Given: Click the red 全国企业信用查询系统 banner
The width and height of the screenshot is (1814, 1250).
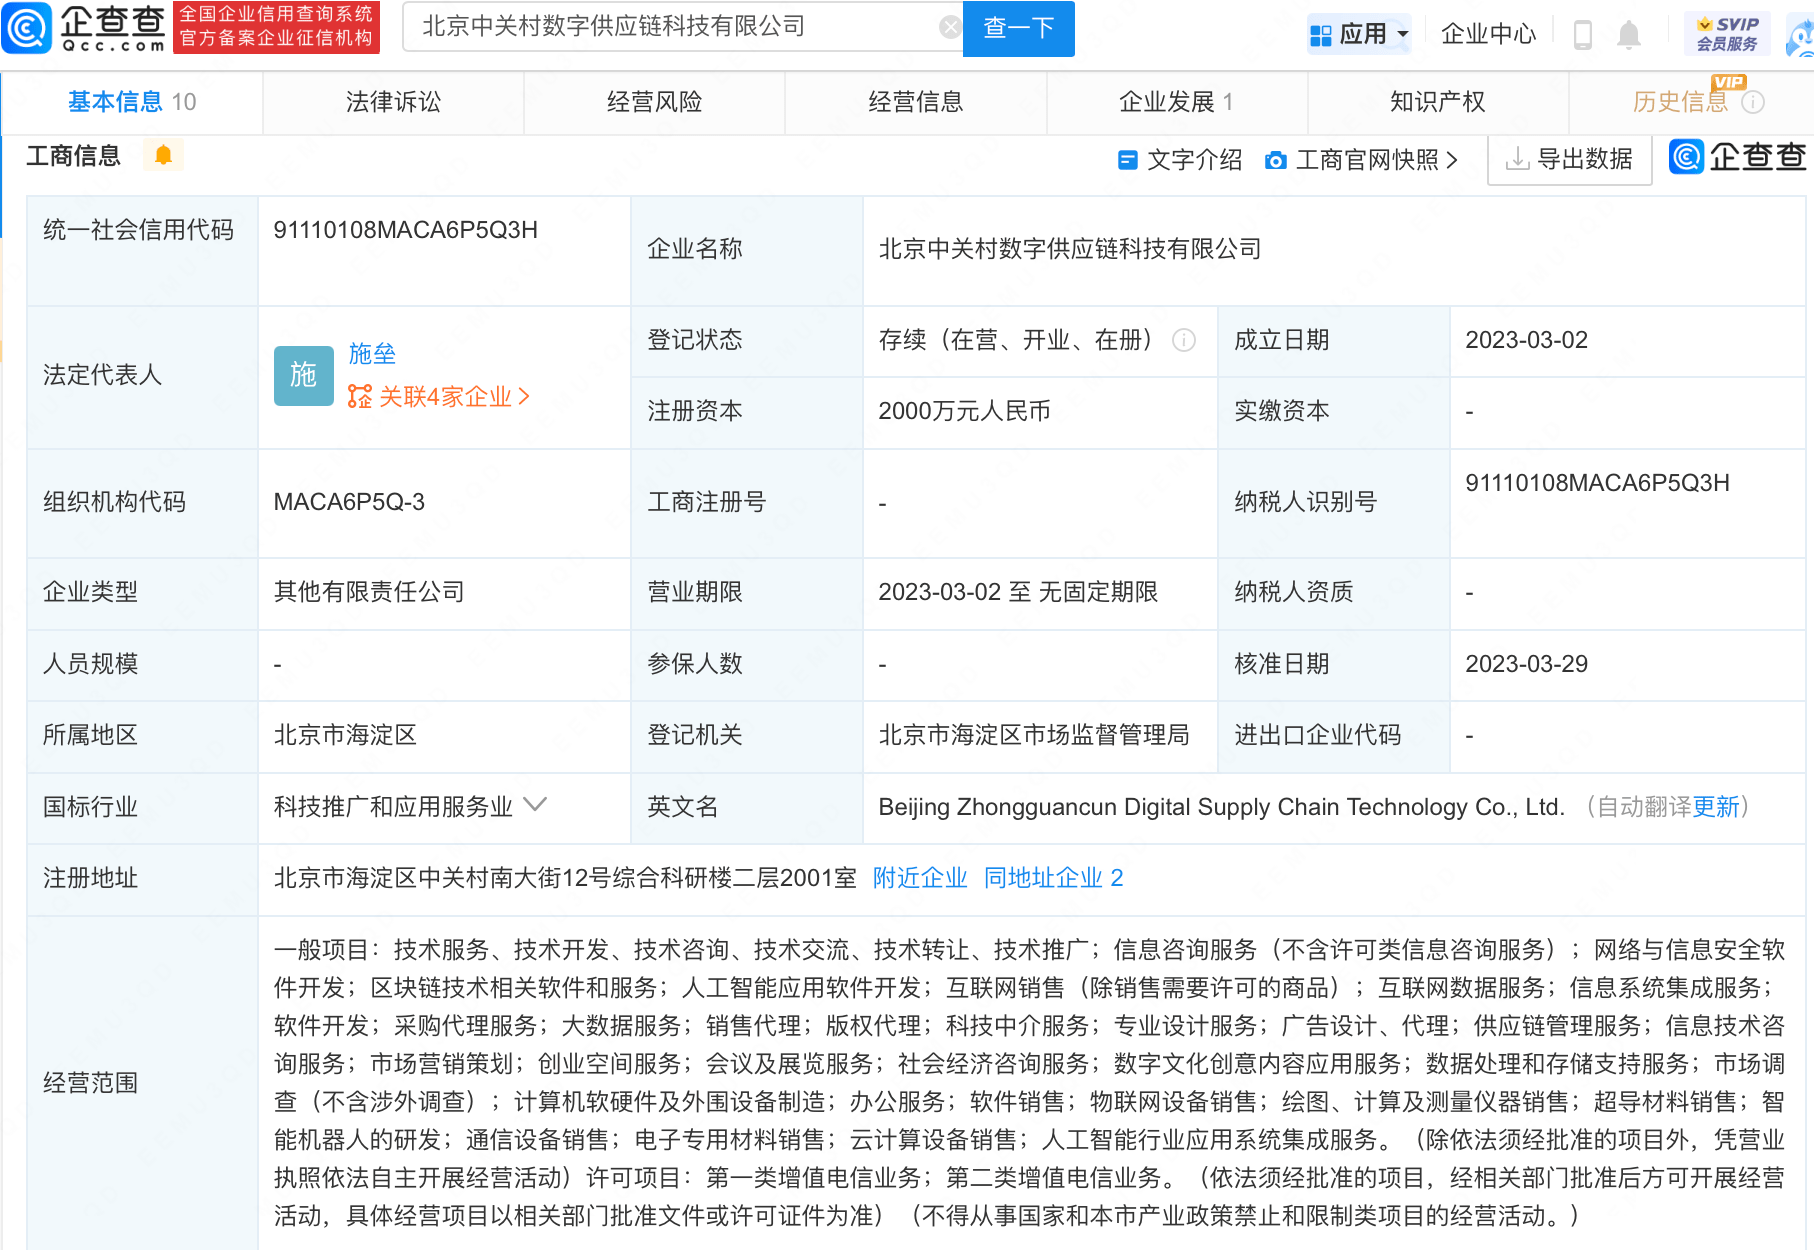Looking at the screenshot, I should coord(276,27).
